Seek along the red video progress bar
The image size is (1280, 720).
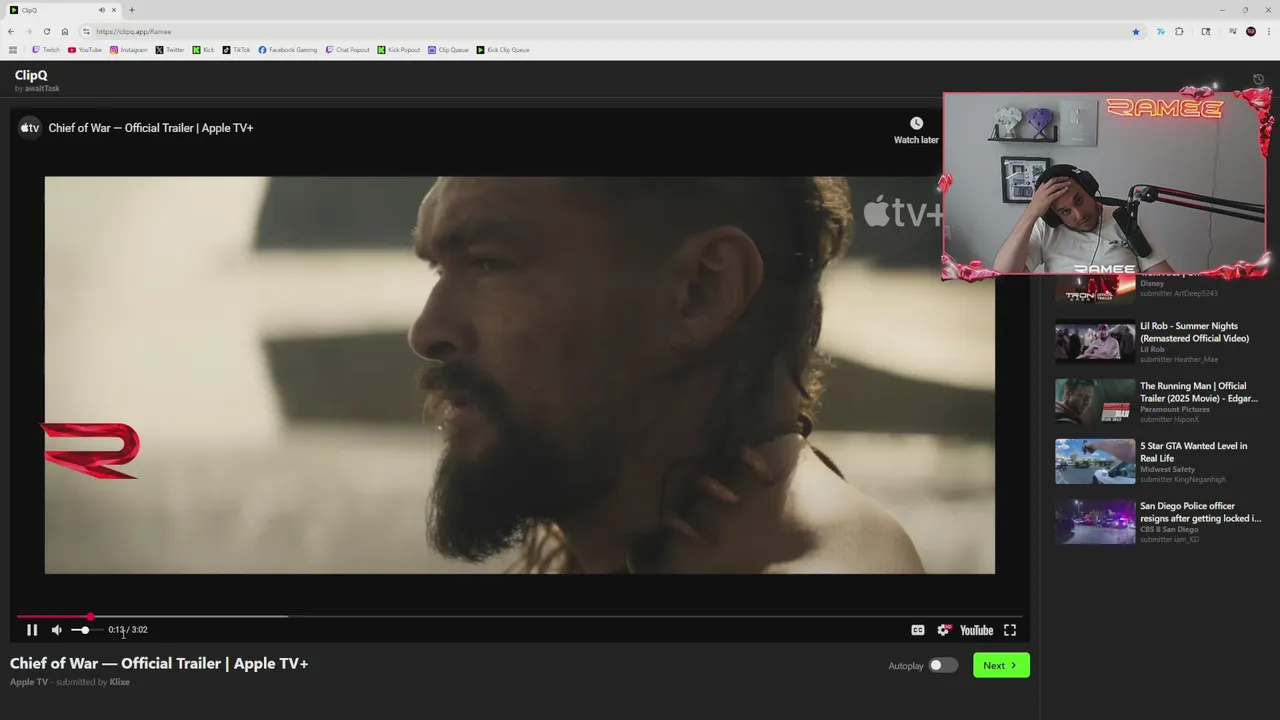520,617
